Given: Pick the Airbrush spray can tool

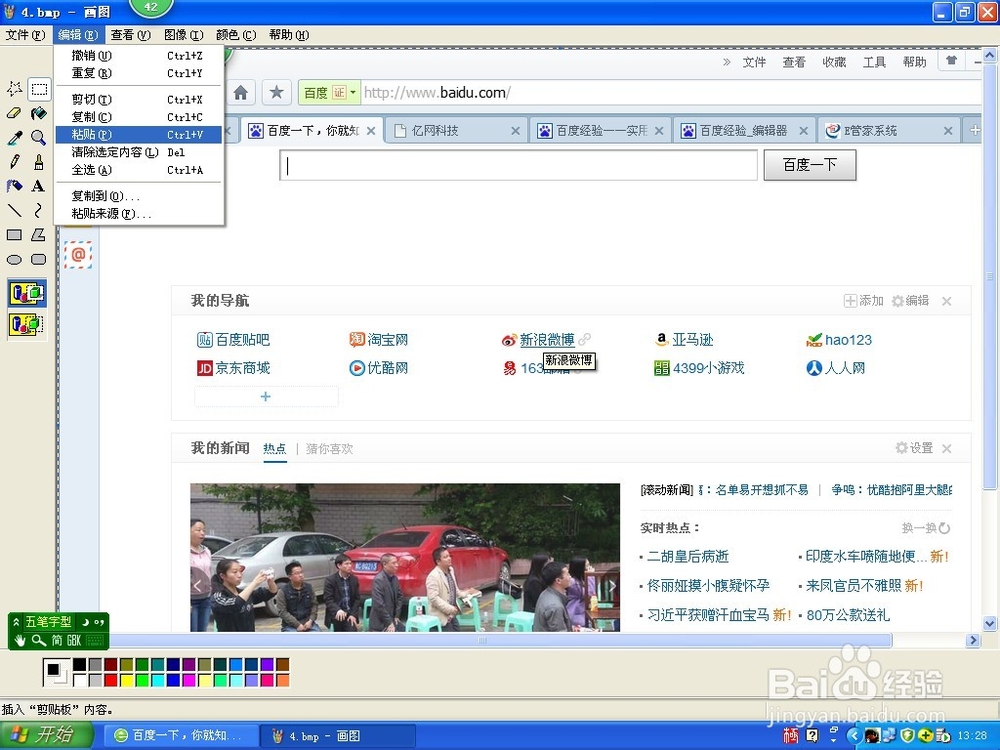Looking at the screenshot, I should [15, 186].
